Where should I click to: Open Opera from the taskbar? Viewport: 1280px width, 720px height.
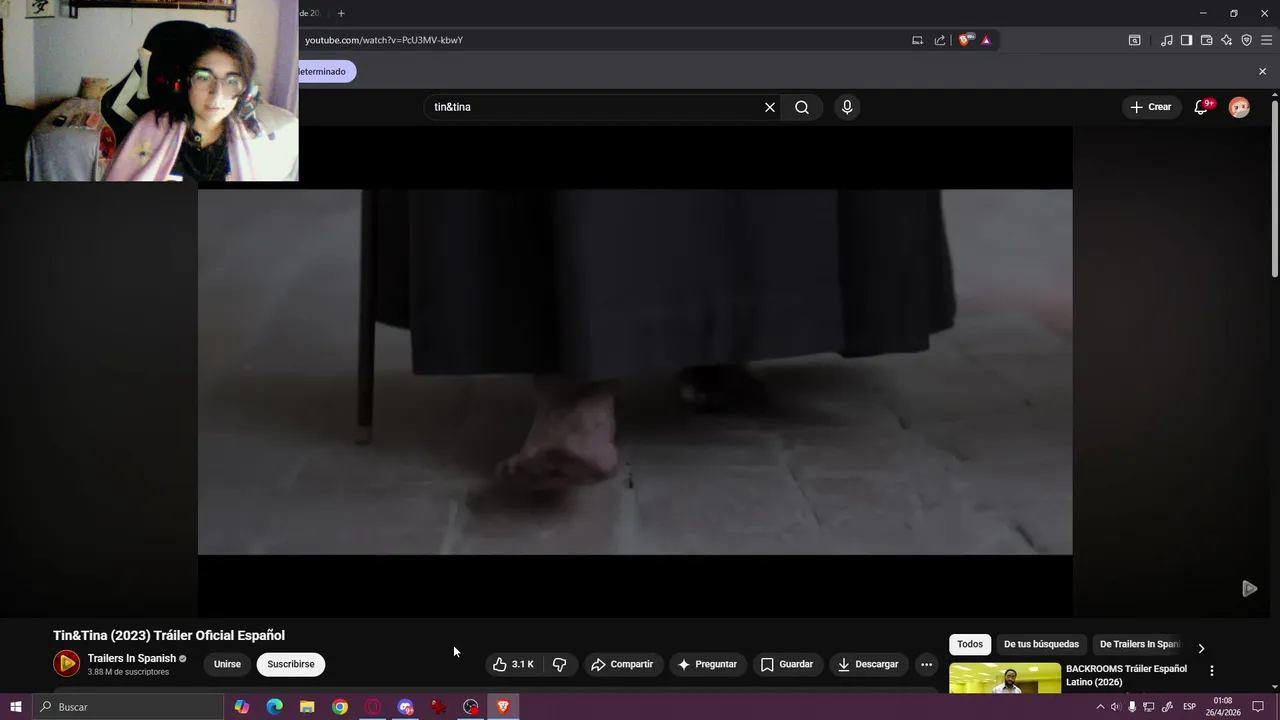click(373, 707)
